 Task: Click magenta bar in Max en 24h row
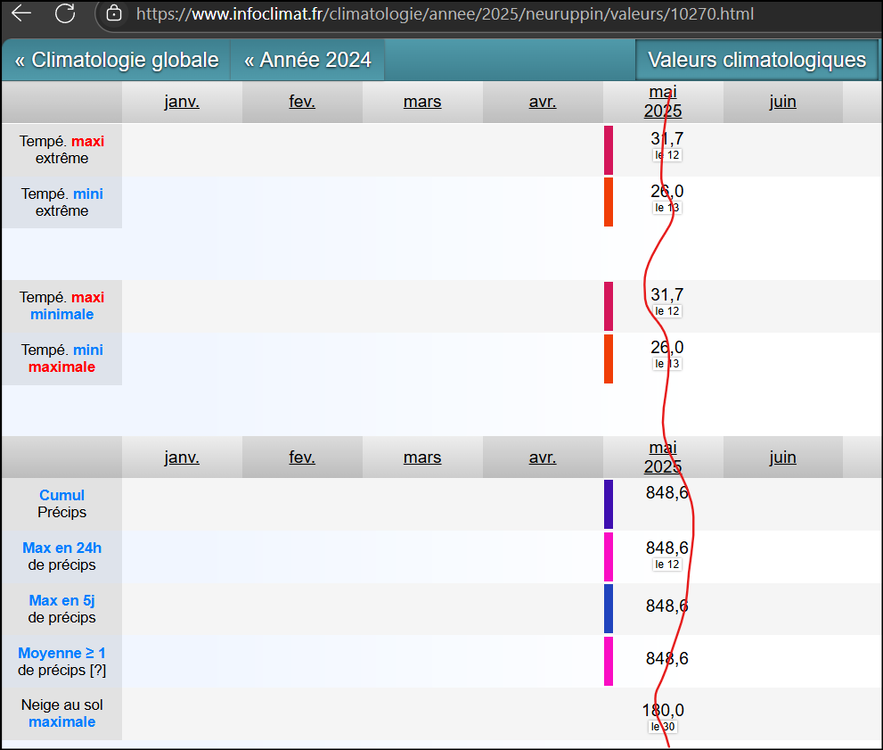pyautogui.click(x=608, y=557)
